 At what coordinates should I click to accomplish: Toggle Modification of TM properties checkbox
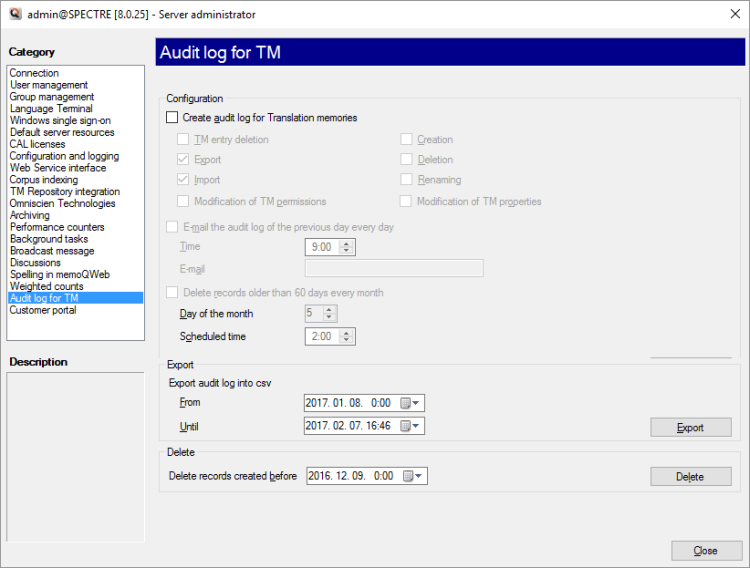(x=406, y=201)
